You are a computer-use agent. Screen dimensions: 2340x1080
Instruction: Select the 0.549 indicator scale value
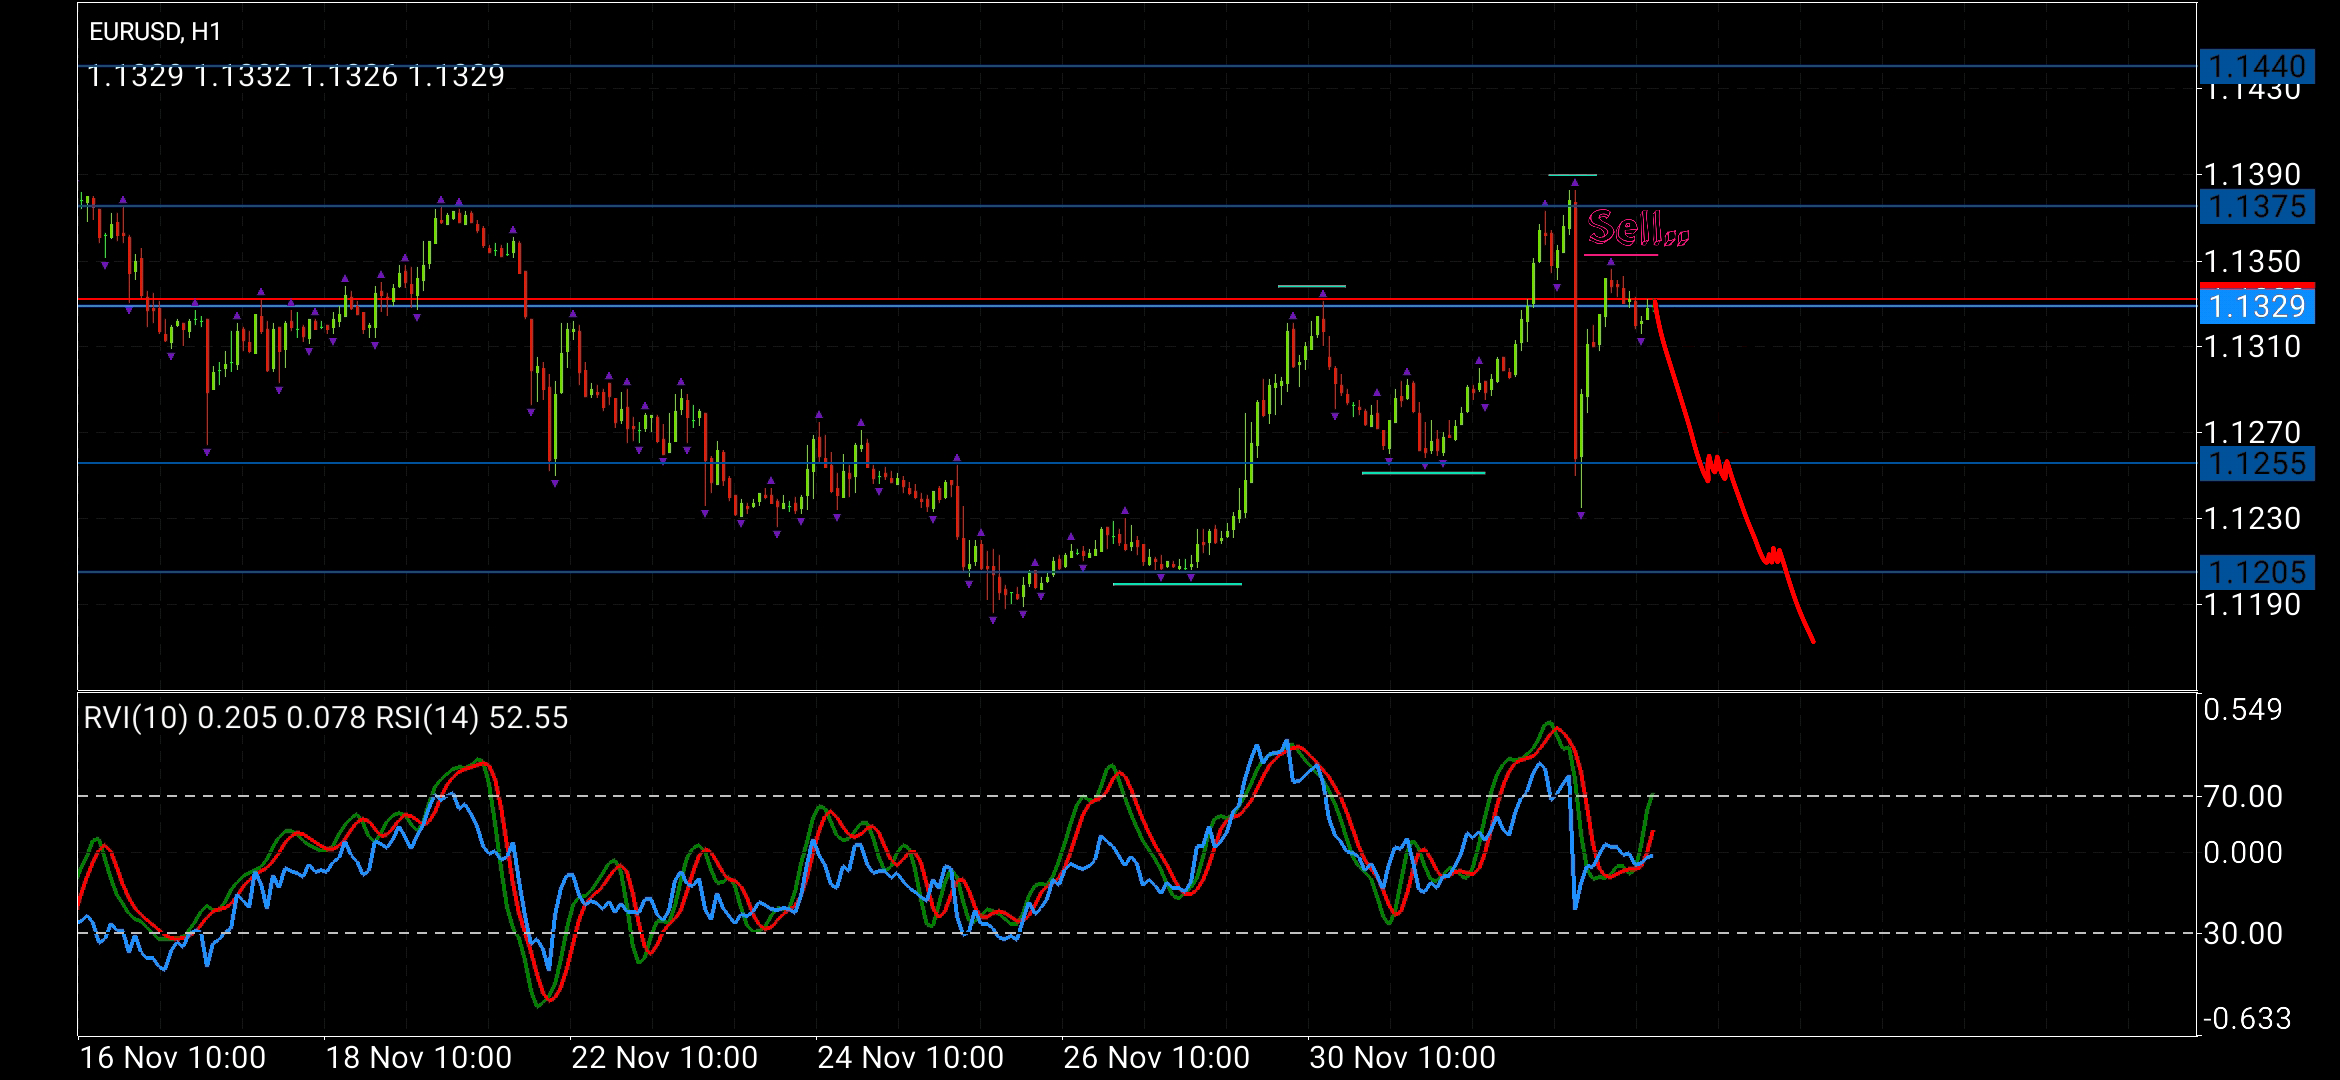coord(2243,710)
